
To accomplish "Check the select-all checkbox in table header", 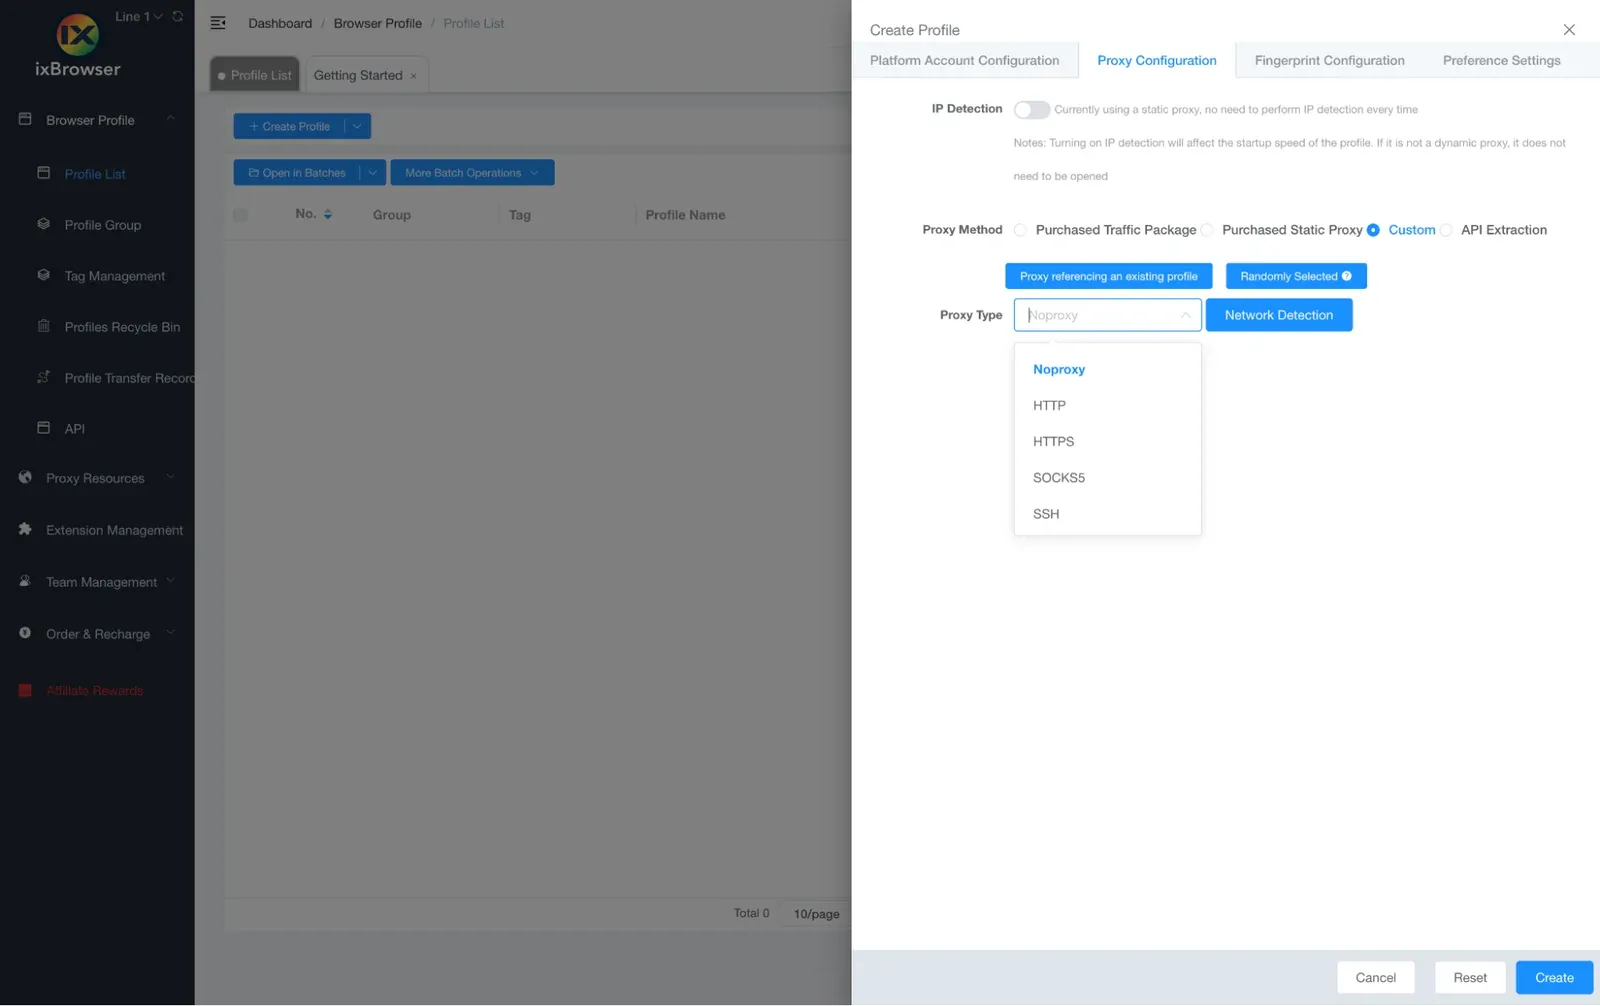I will (x=240, y=215).
